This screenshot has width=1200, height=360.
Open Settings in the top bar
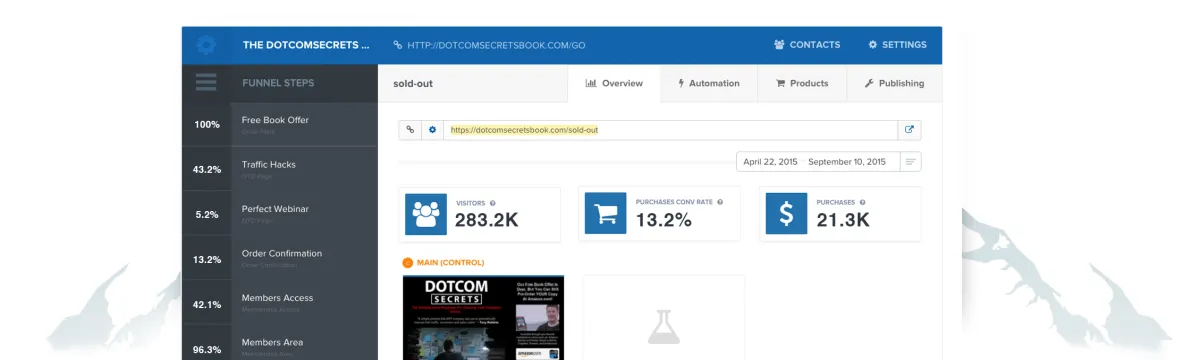point(897,45)
